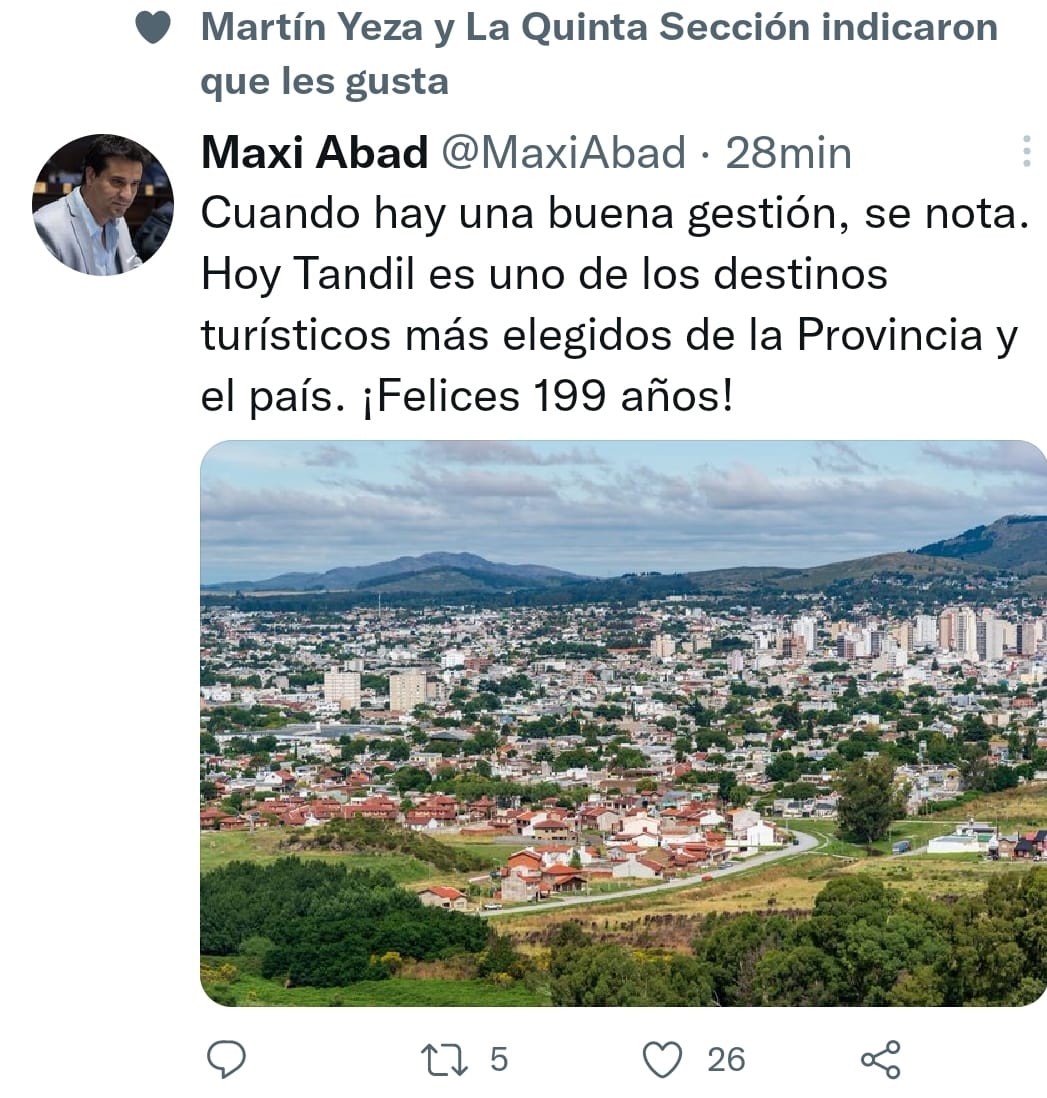Like the tweet with heart outline
The width and height of the screenshot is (1047, 1098).
(662, 1059)
